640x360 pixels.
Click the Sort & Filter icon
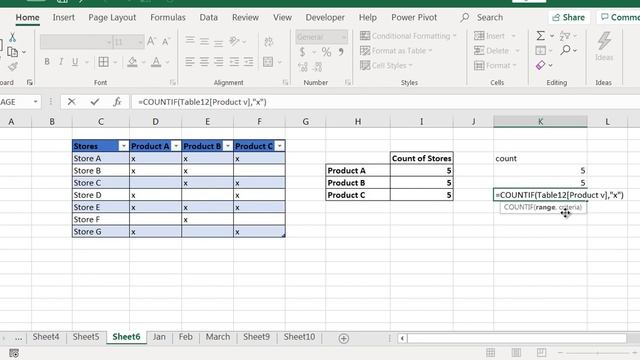pyautogui.click(x=565, y=36)
